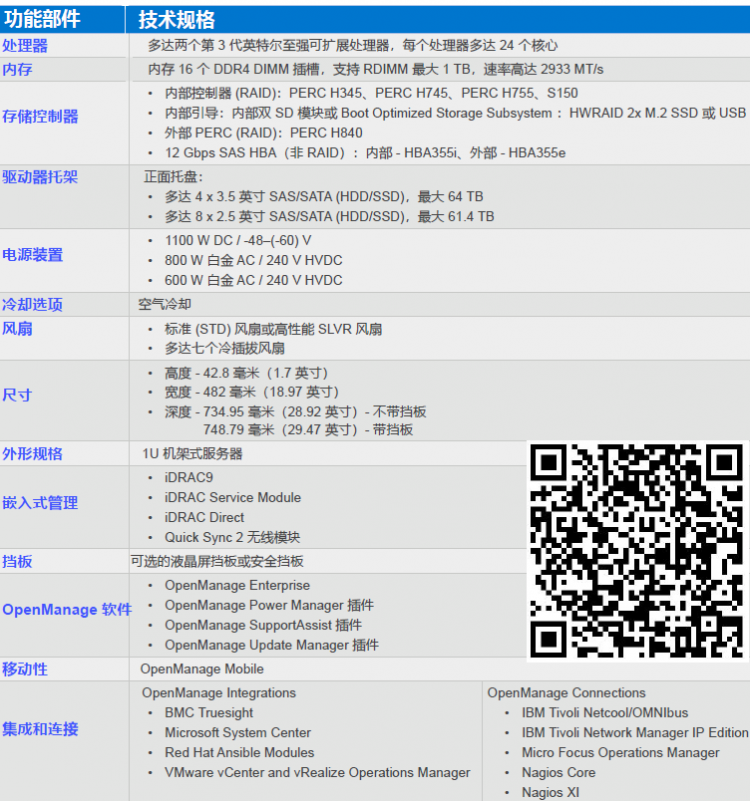
Task: Click the OpenManage Integrations heading
Action: (x=219, y=693)
